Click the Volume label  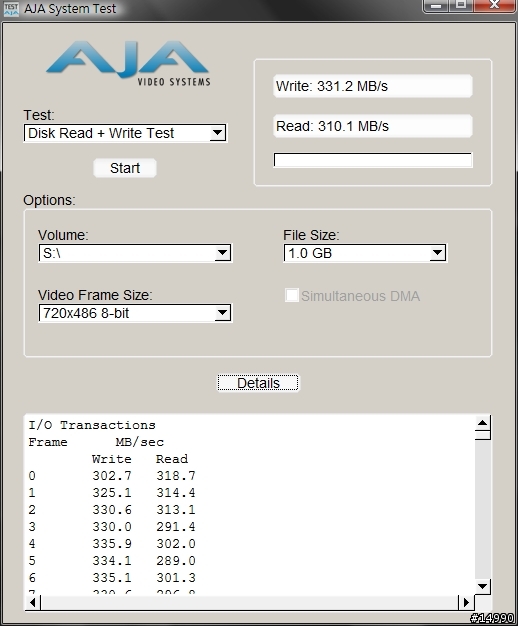[x=63, y=235]
